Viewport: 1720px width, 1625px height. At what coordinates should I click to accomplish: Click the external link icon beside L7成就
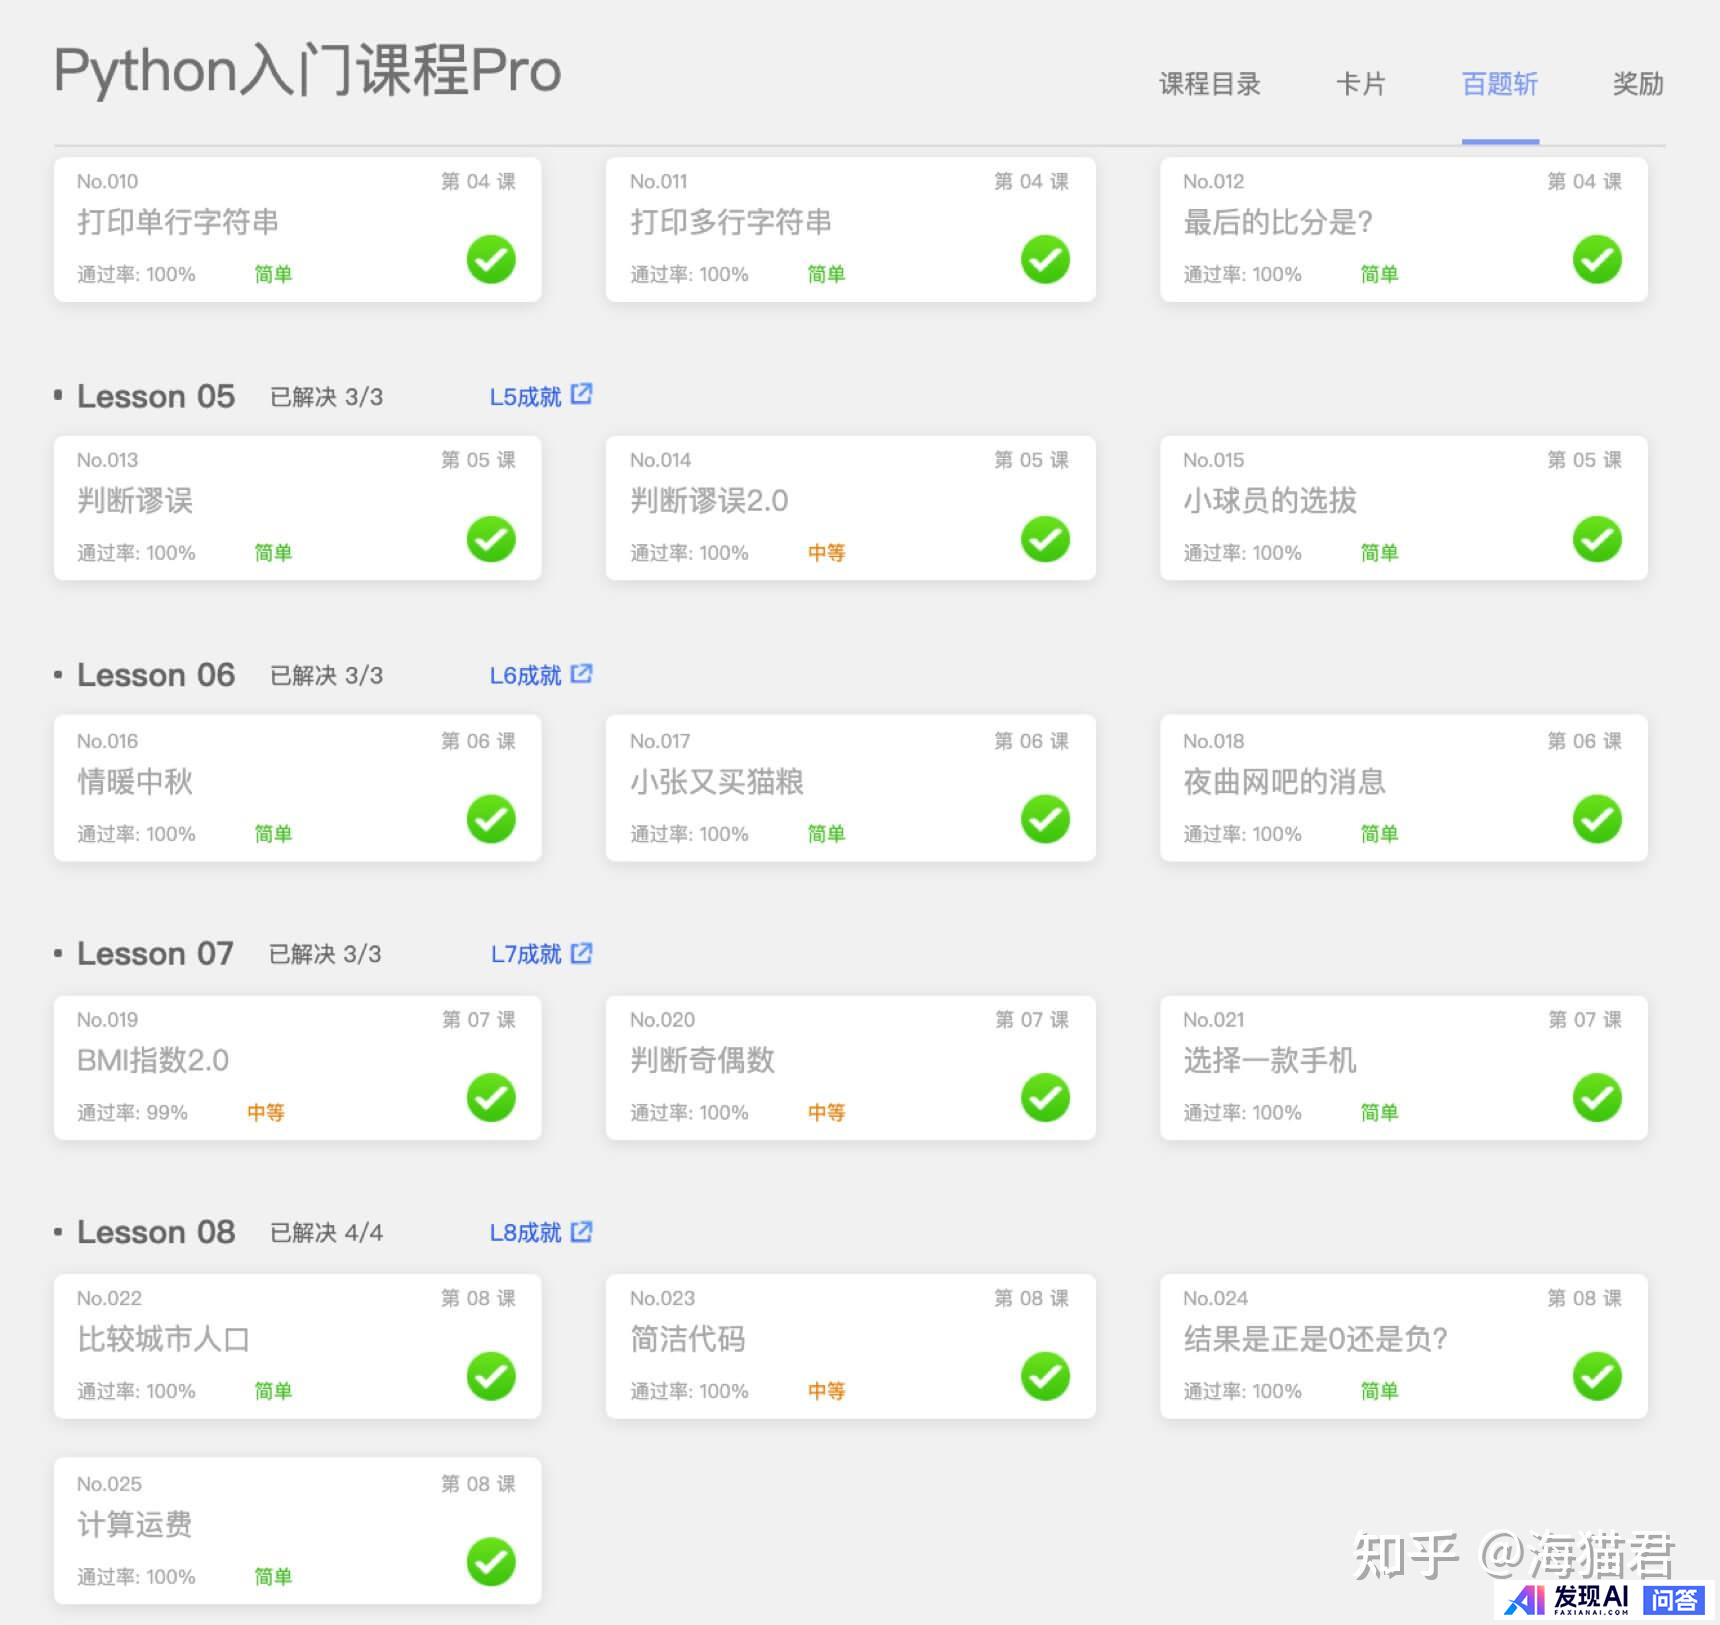(x=581, y=953)
